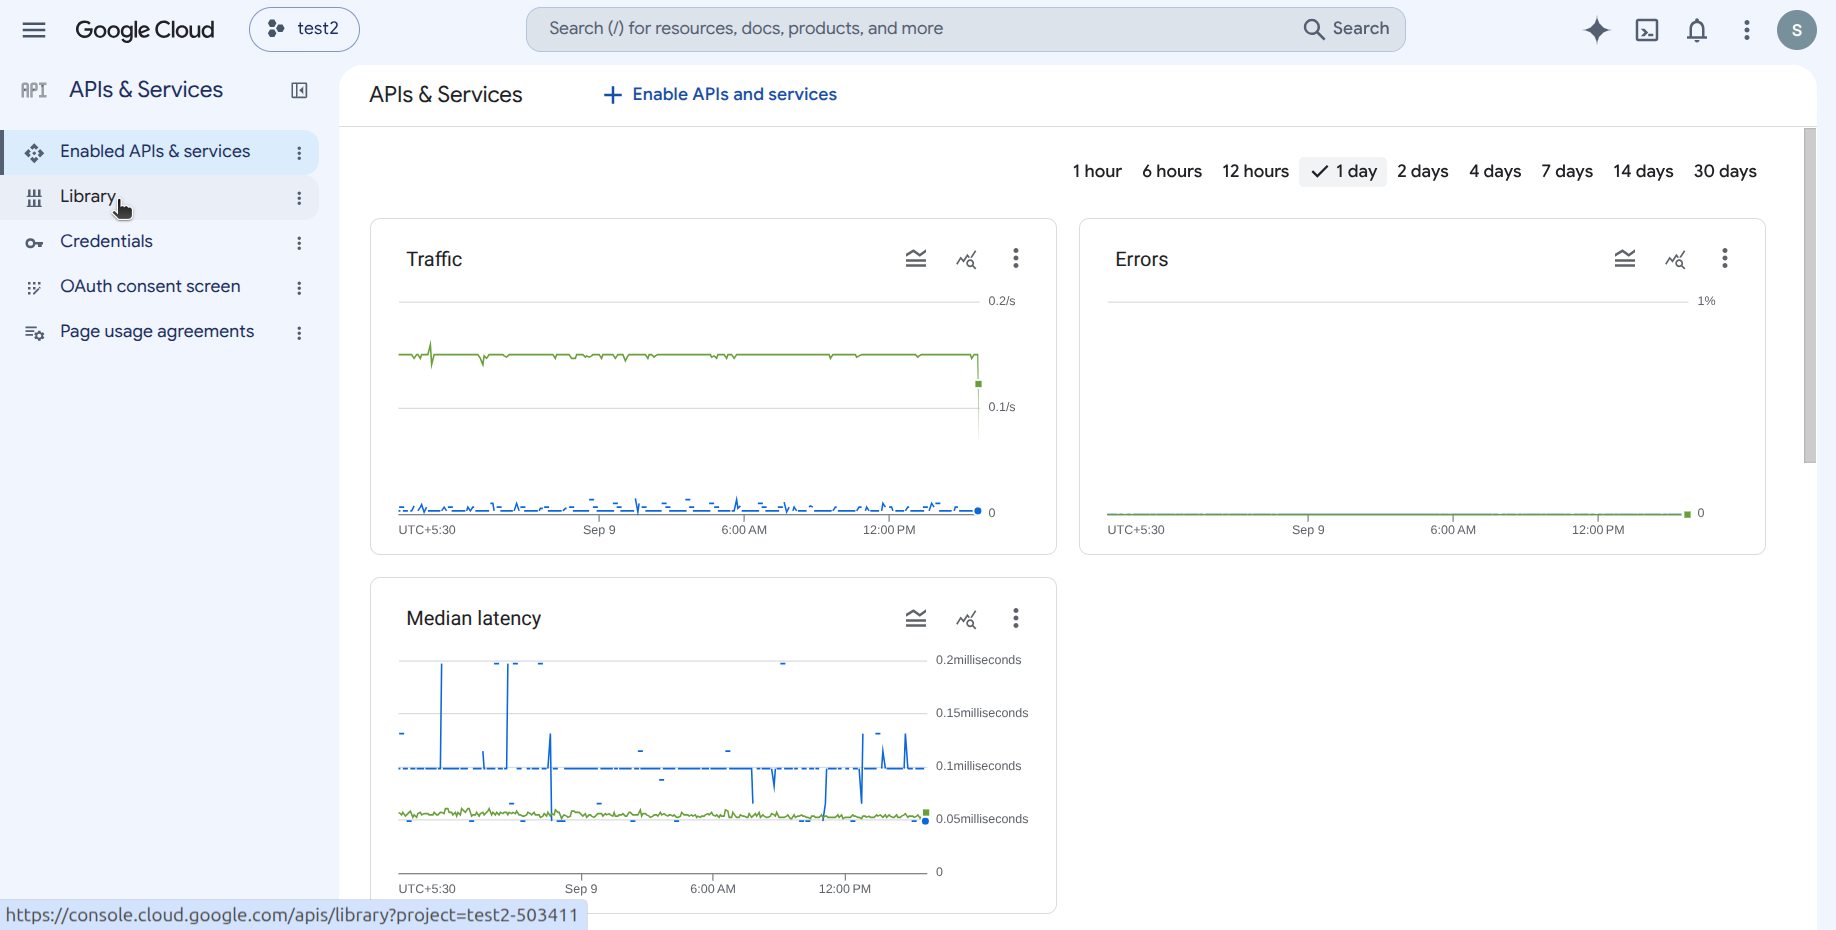Select the 1 hour time range
This screenshot has width=1836, height=930.
[x=1097, y=171]
